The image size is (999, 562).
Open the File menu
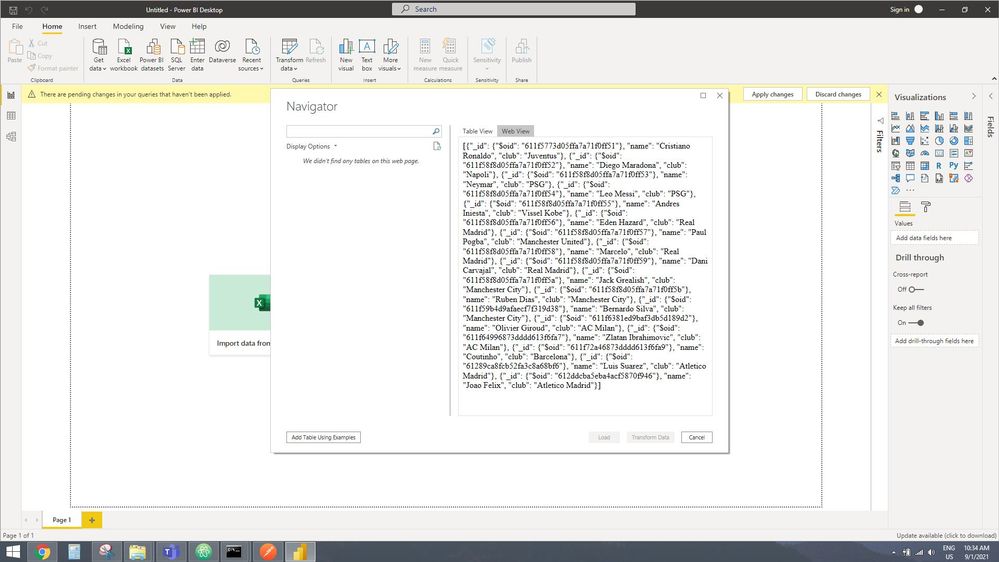pos(17,26)
